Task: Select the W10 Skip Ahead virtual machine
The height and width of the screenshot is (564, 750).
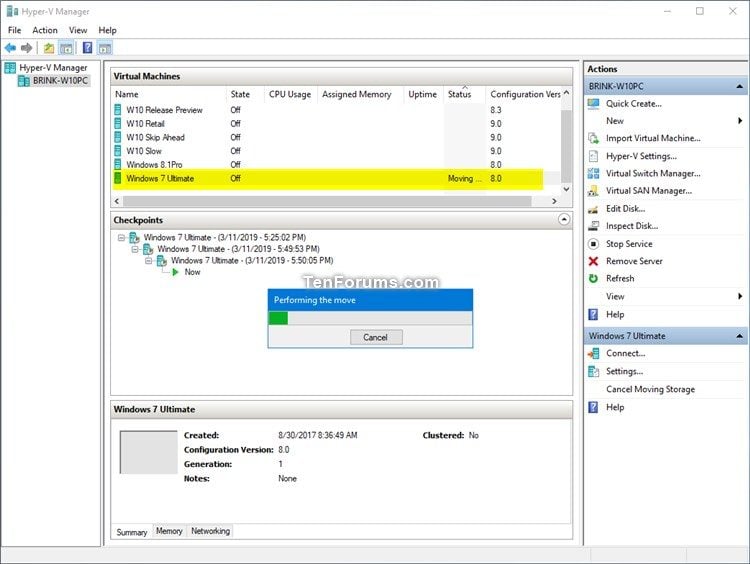Action: click(x=155, y=137)
